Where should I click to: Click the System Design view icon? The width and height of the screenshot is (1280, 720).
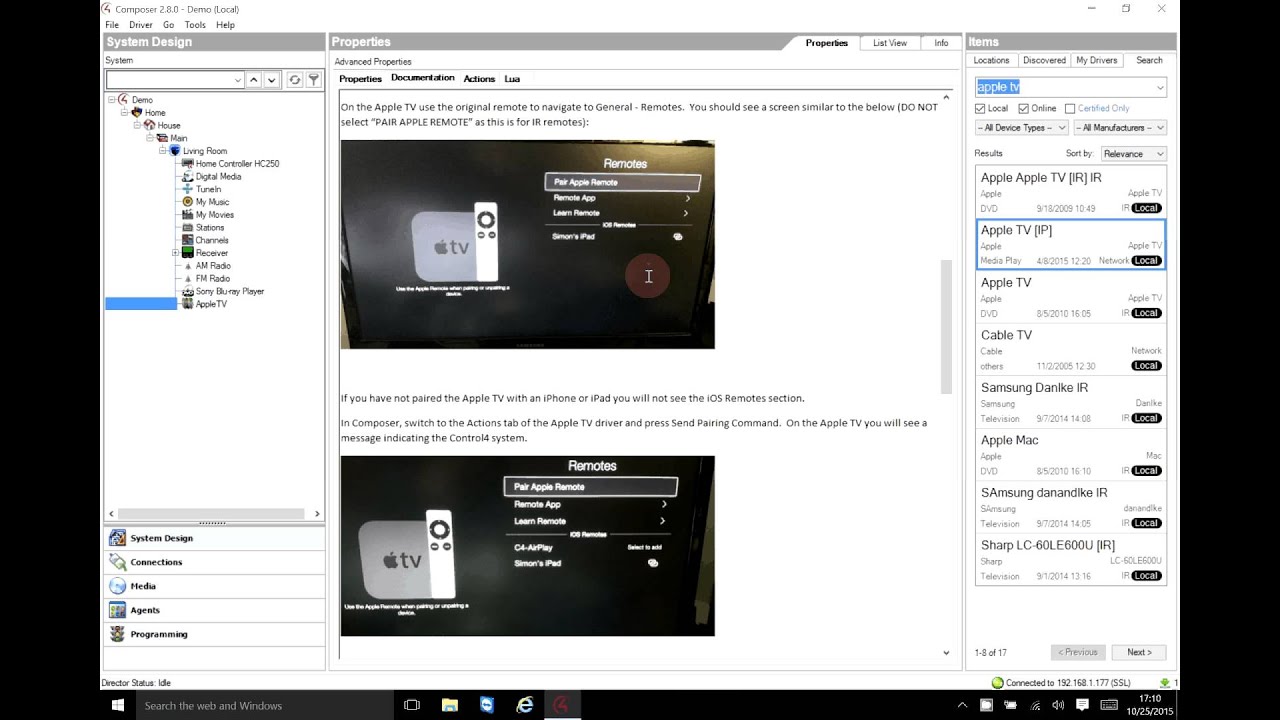pyautogui.click(x=118, y=538)
